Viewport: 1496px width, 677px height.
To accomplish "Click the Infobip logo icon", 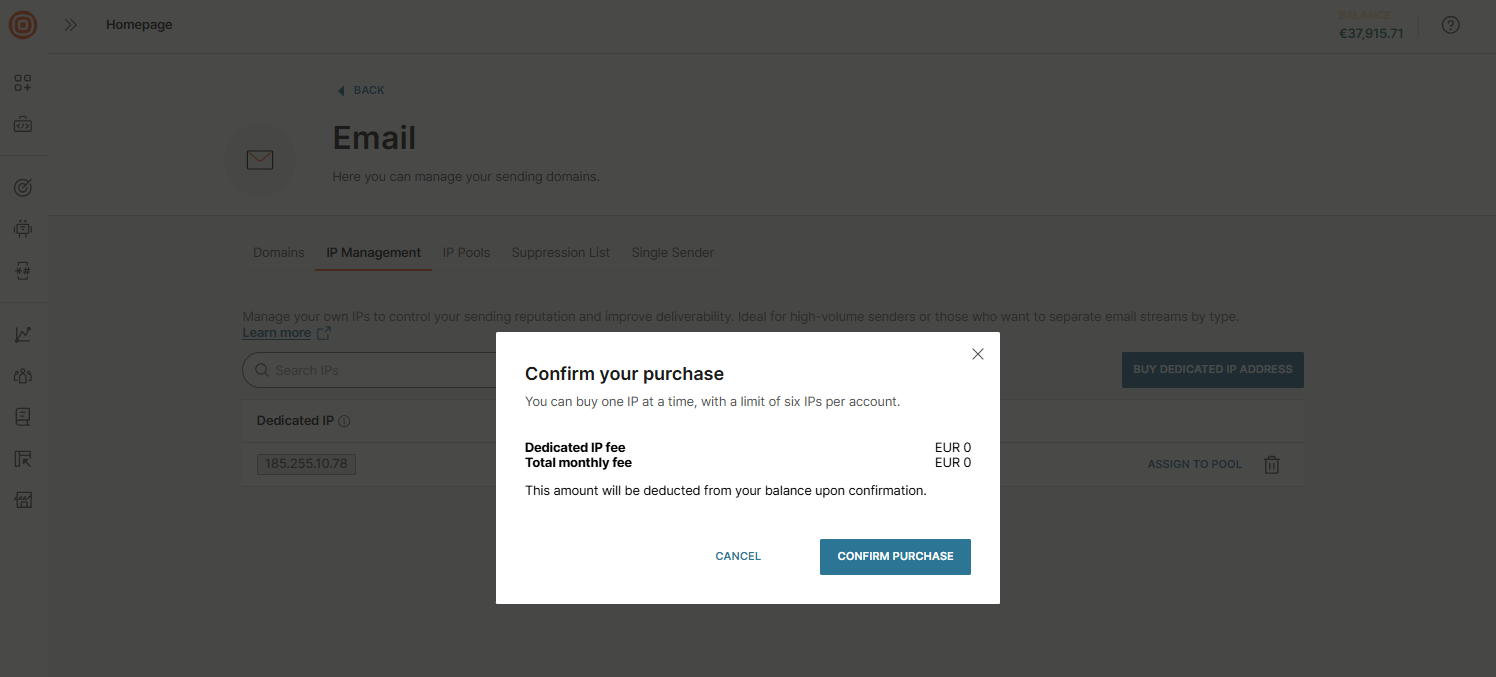I will [22, 25].
